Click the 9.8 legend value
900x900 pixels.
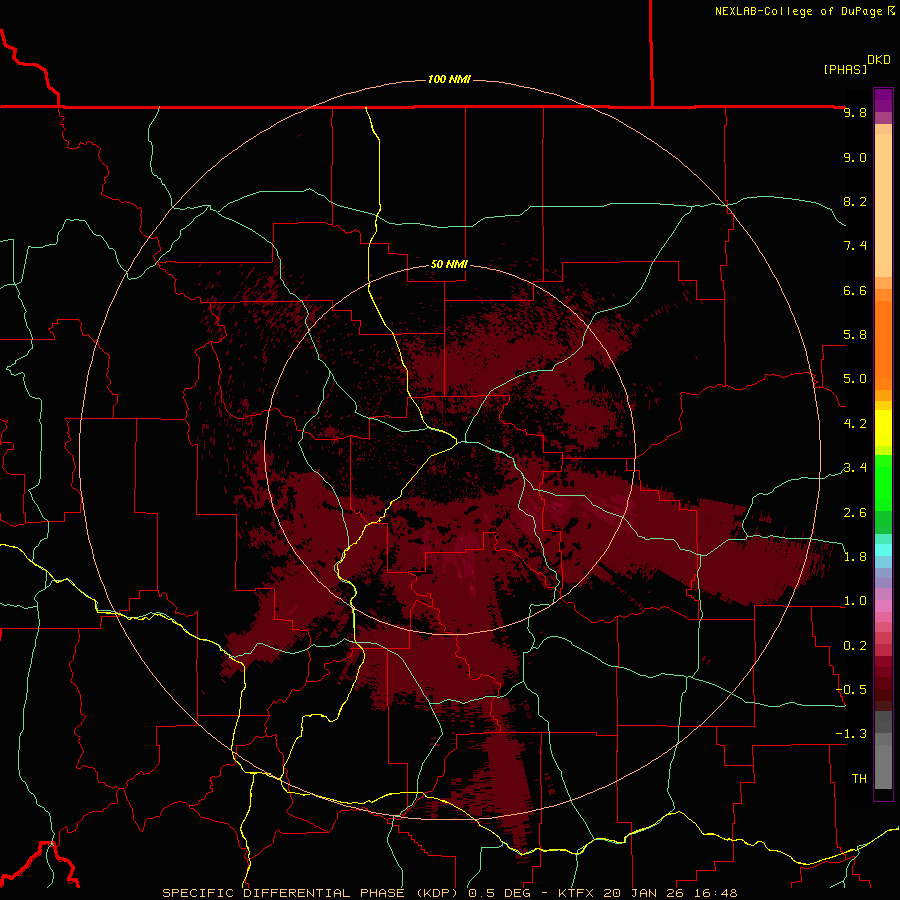(x=855, y=112)
